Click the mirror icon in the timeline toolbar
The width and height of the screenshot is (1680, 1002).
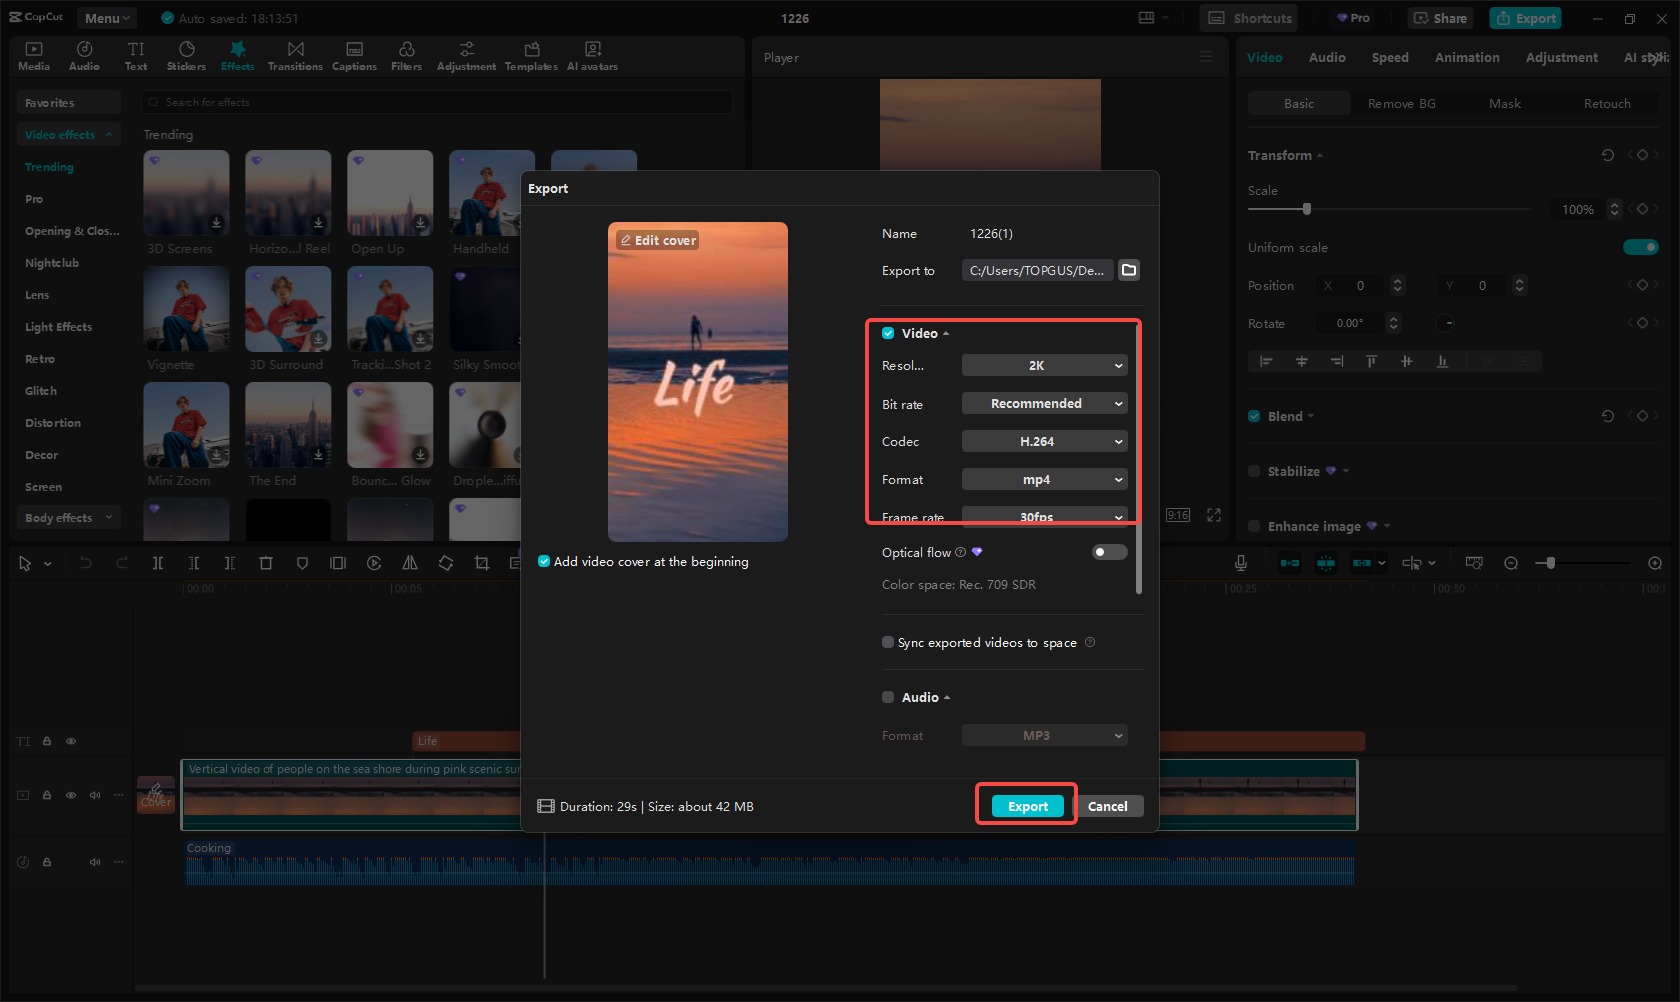[410, 562]
